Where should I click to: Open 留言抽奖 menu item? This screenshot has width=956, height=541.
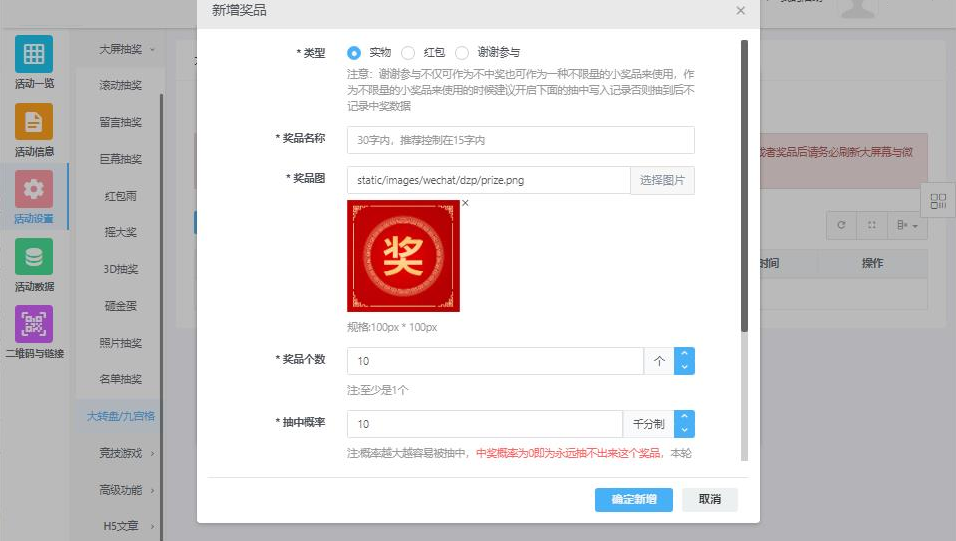tap(120, 122)
